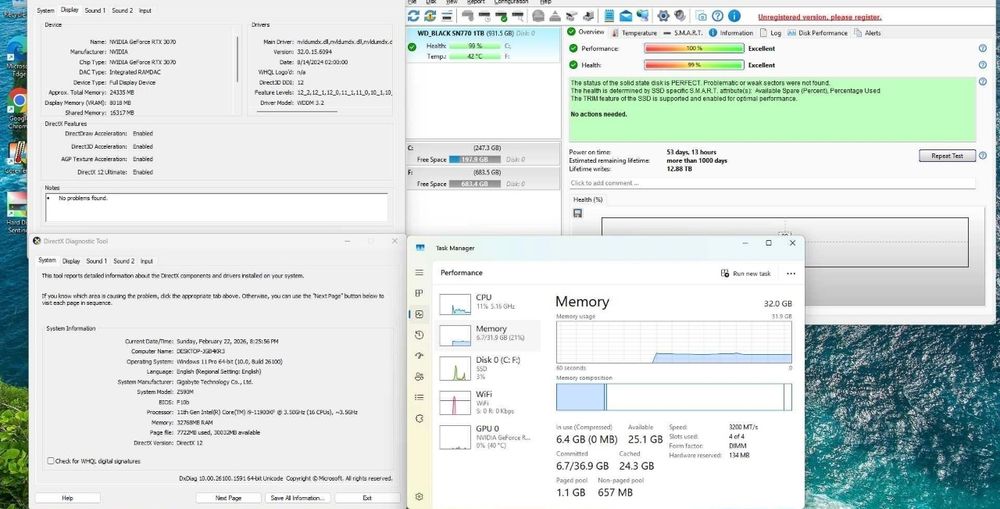Open Startup apps in Task Manager sidebar
1000x509 pixels.
pos(419,356)
